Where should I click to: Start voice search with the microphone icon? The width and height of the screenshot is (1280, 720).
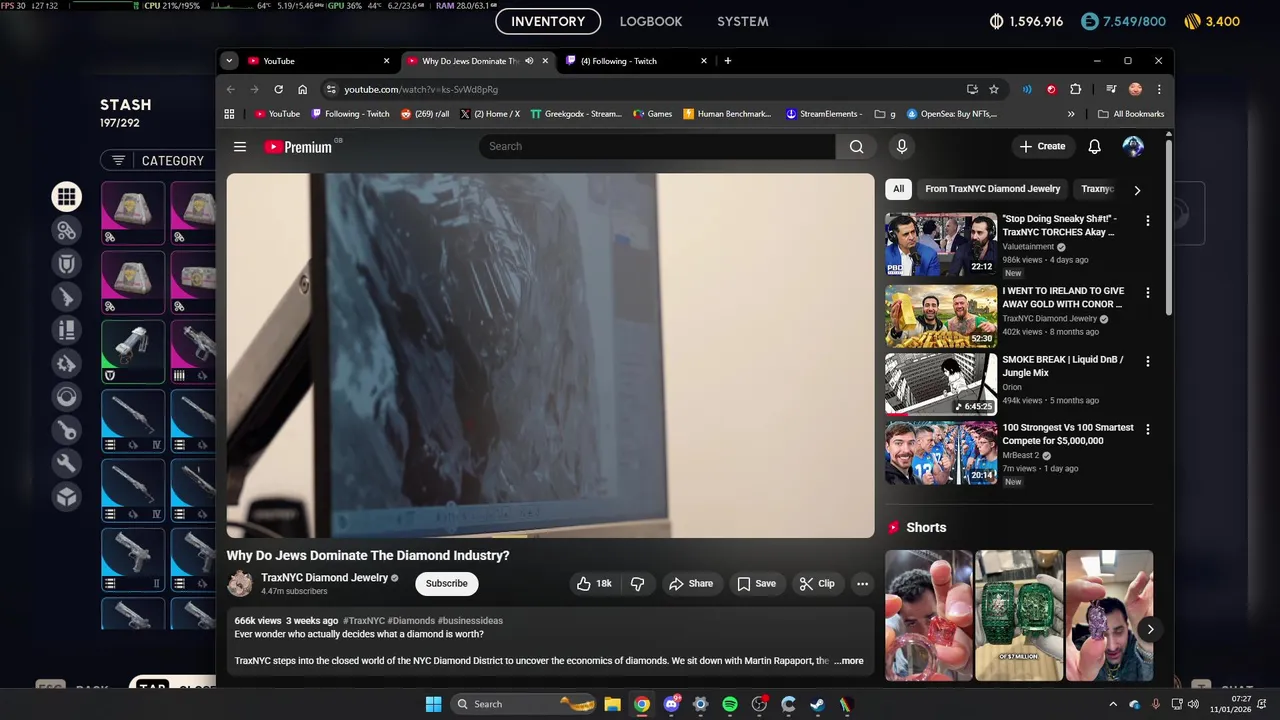902,147
